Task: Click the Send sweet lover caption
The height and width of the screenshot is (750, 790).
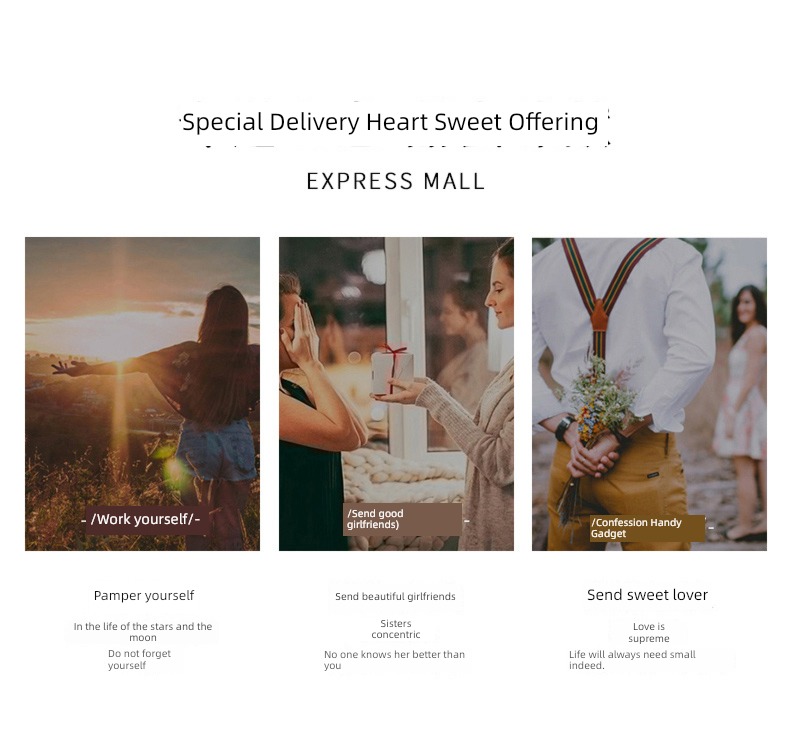Action: tap(647, 595)
